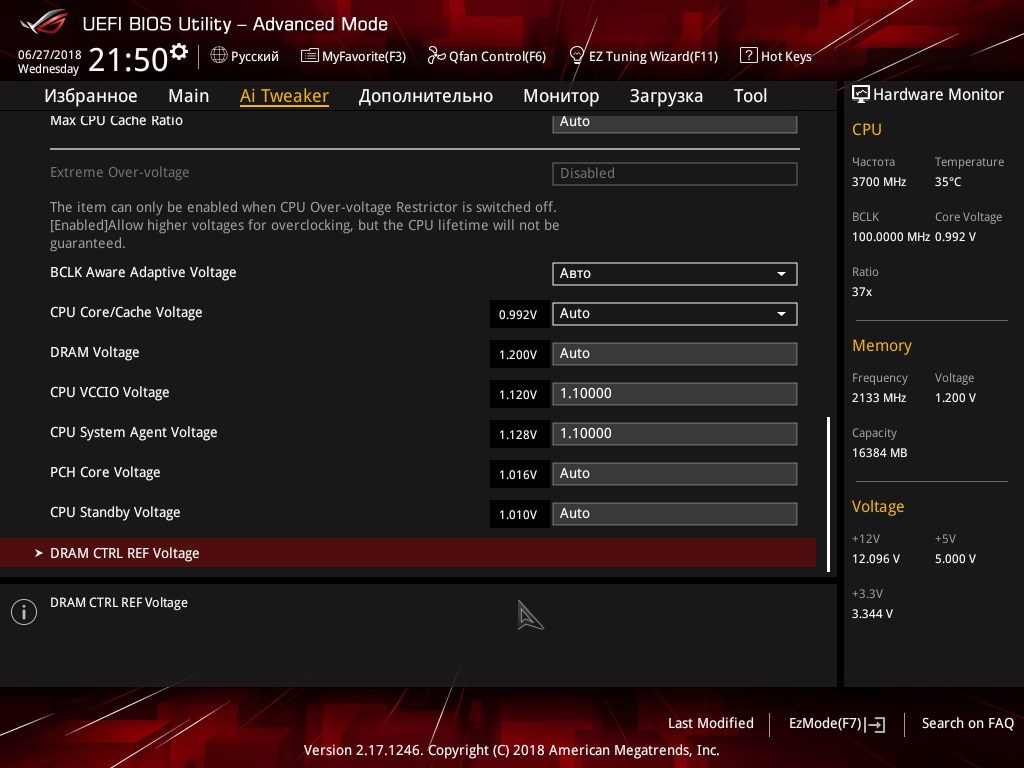
Task: Click Last Modified
Action: [711, 723]
